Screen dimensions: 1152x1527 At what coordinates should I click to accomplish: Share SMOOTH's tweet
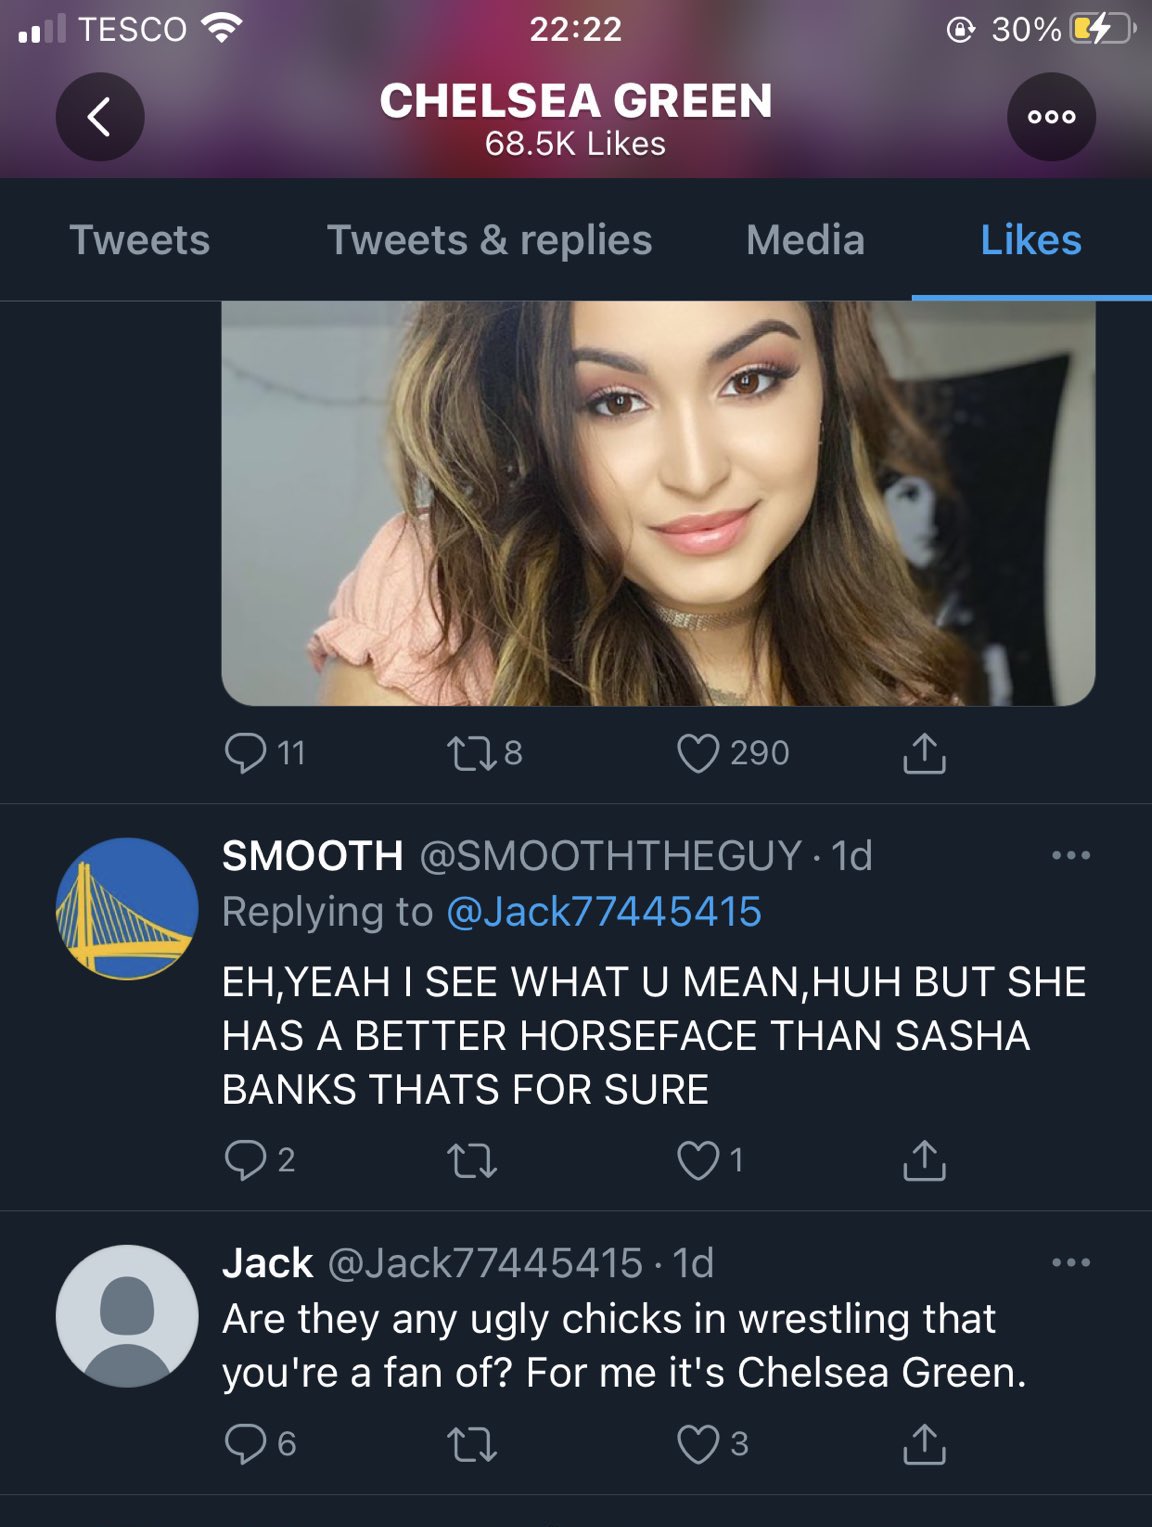click(924, 1160)
